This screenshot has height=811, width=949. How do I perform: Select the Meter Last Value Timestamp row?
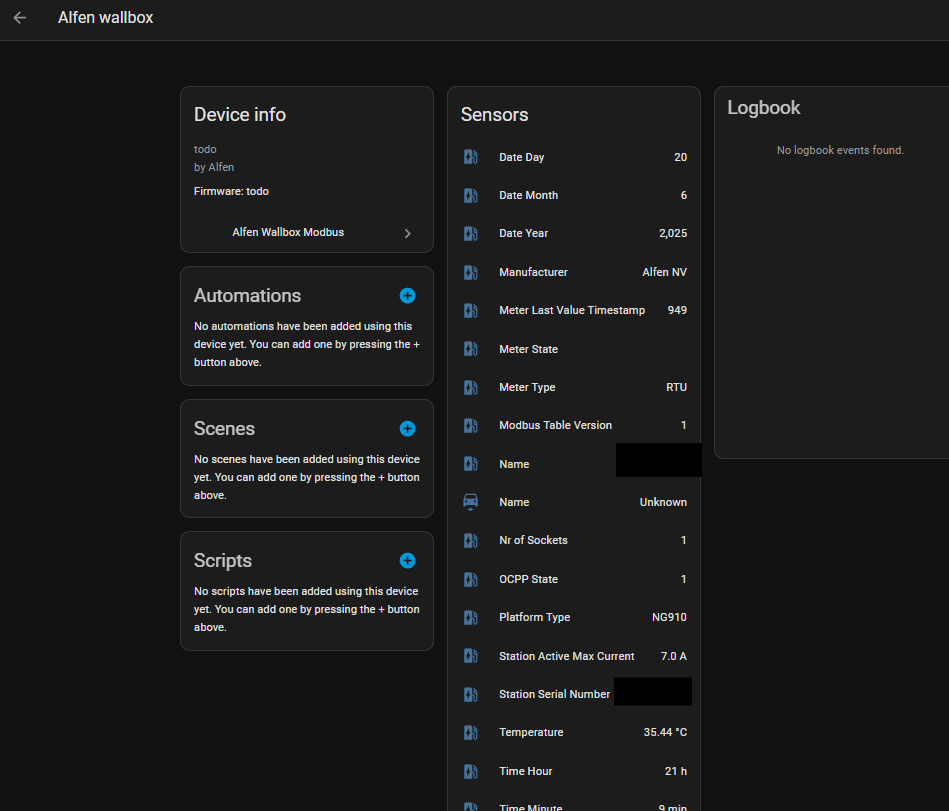[x=573, y=310]
